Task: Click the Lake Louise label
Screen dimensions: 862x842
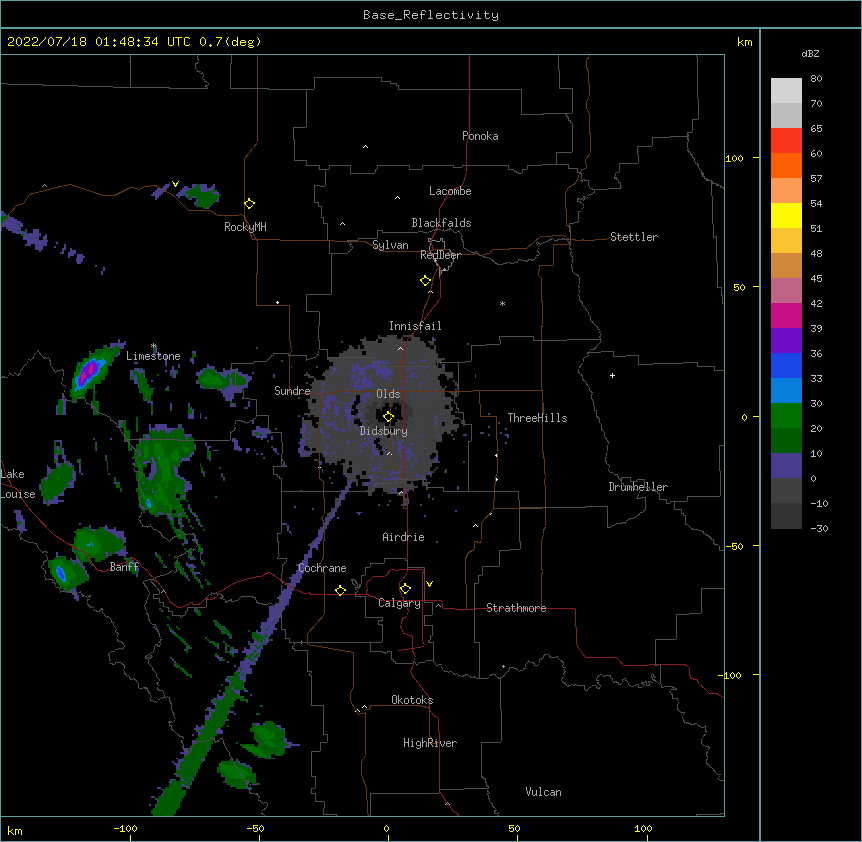Action: pyautogui.click(x=18, y=484)
